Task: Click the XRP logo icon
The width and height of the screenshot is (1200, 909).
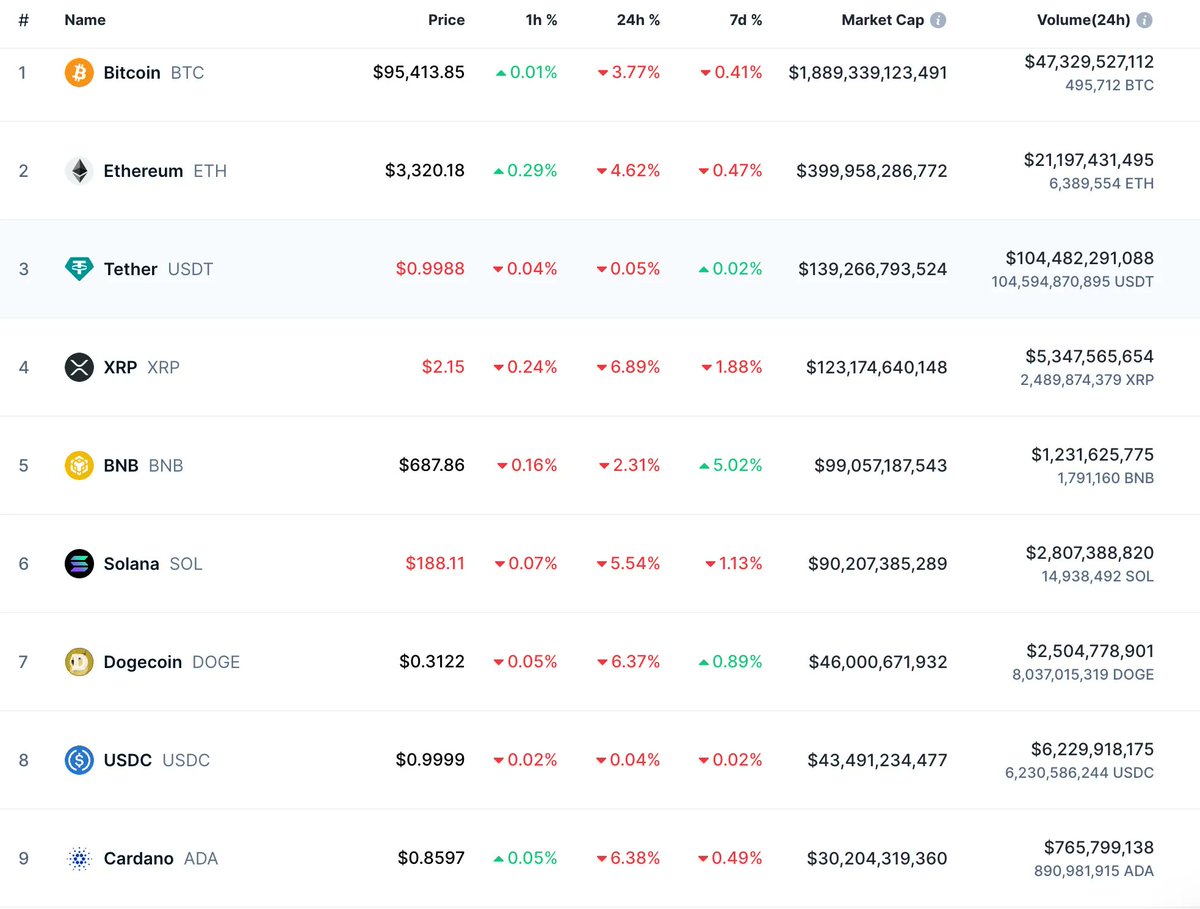Action: (x=79, y=367)
